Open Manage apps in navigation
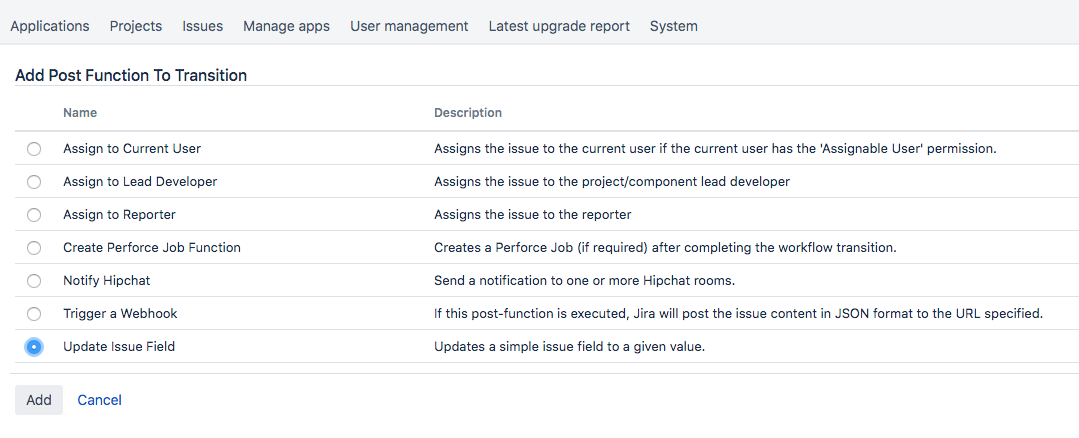1079x438 pixels. [286, 26]
